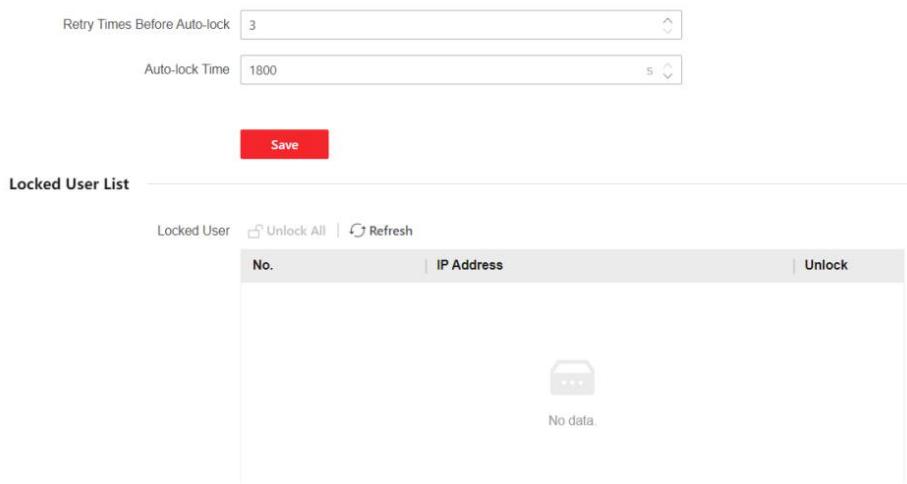Click the Auto-lock Time label
Screen dimensions: 907x484
pos(187,69)
